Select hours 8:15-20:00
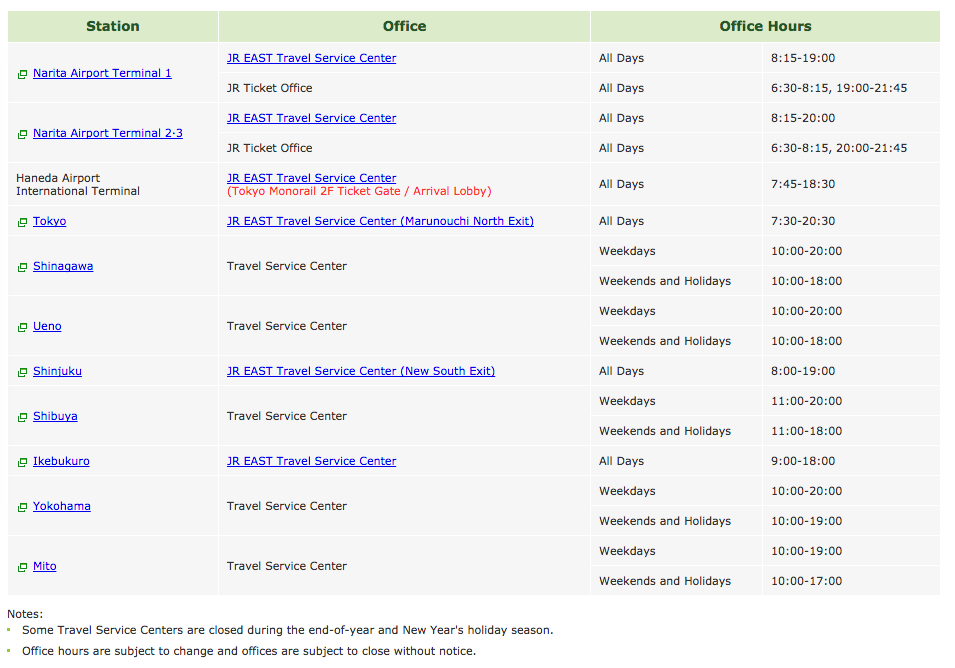The height and width of the screenshot is (668, 955). tap(803, 118)
